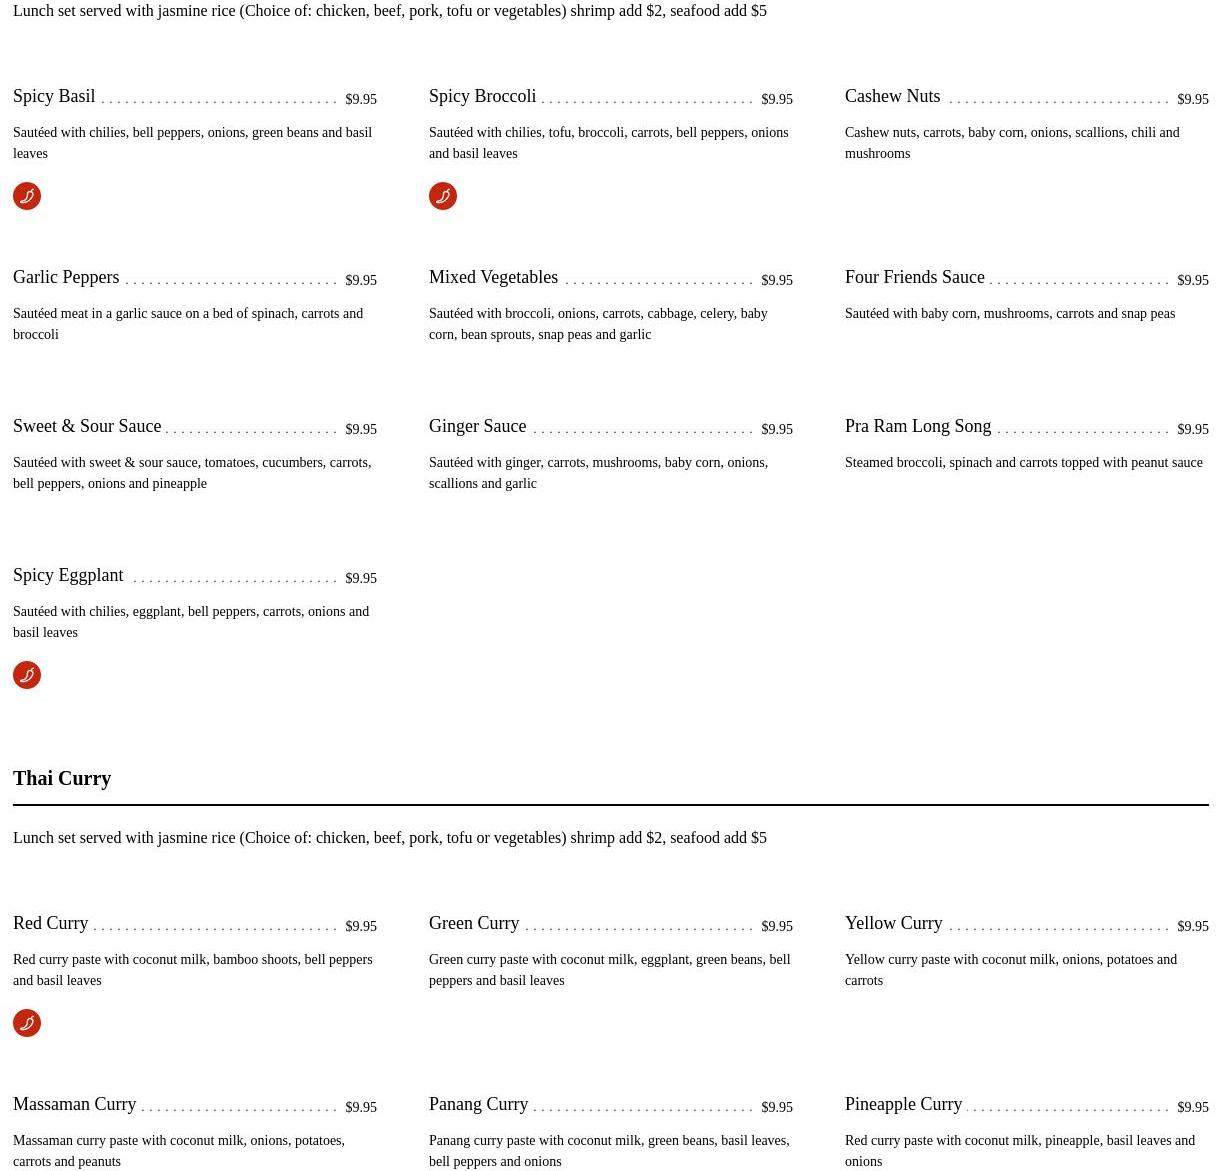Select the Thai Curry section heading
Viewport: 1222px width, 1171px height.
tap(62, 778)
